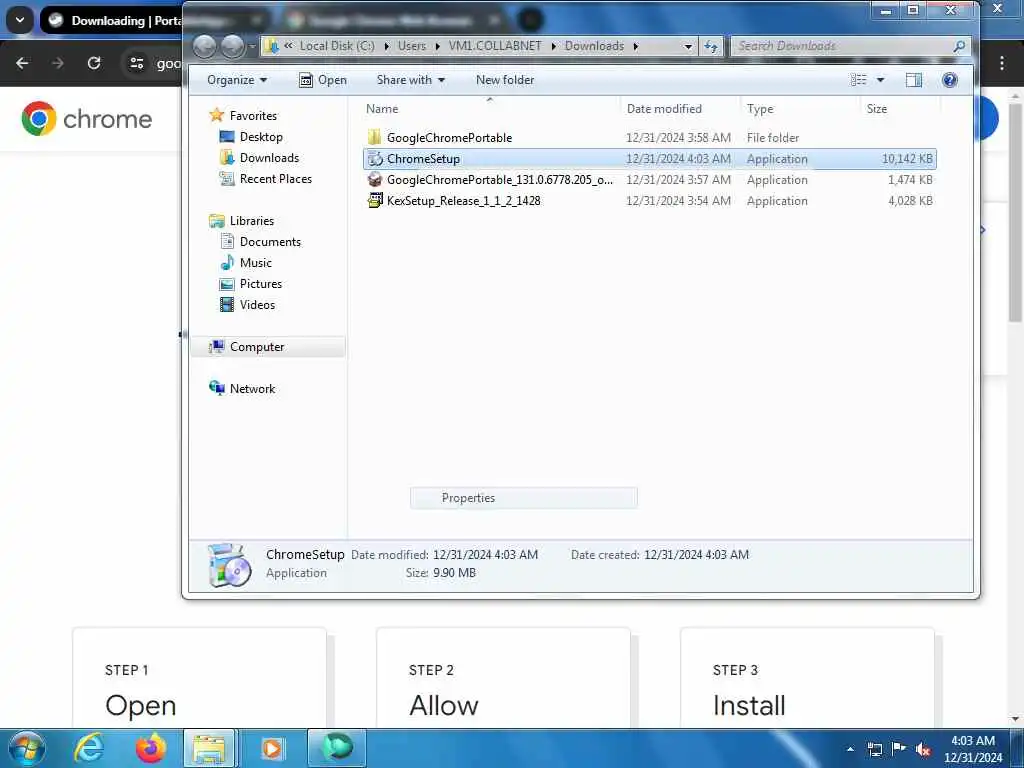1024x768 pixels.
Task: Click Windows Explorer taskbar icon
Action: coord(210,748)
